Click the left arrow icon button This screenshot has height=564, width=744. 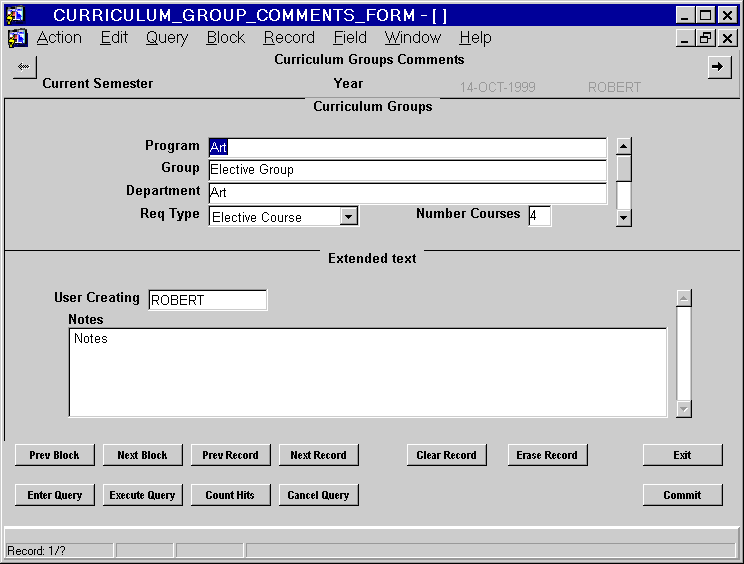click(25, 67)
